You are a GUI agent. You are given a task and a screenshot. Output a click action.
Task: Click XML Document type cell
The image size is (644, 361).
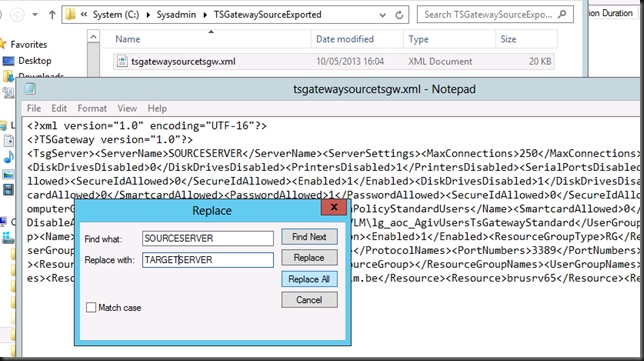[440, 62]
